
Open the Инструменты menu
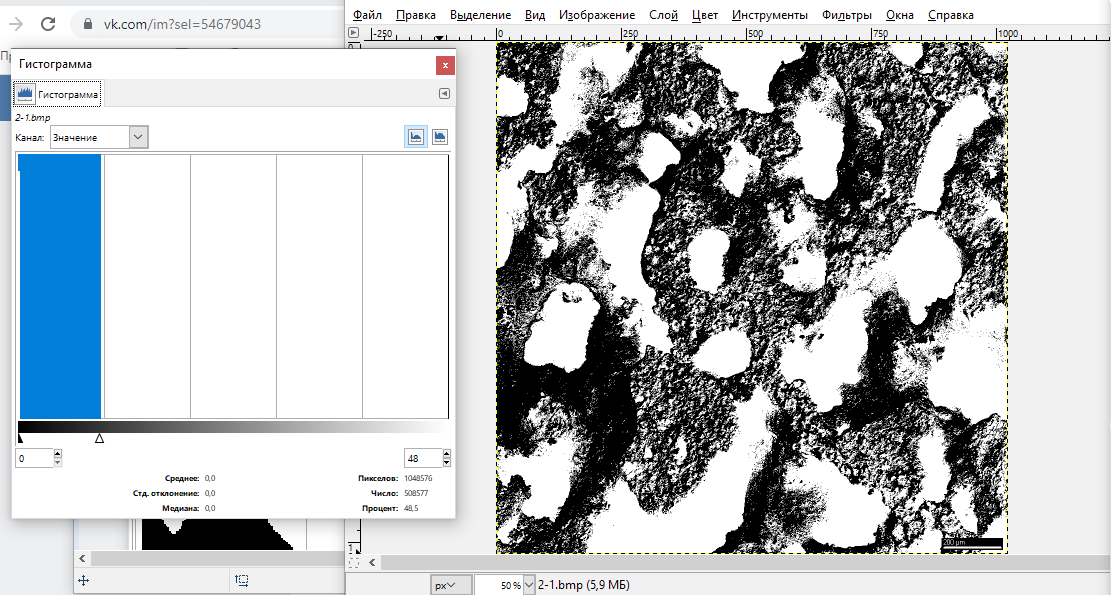[x=769, y=15]
